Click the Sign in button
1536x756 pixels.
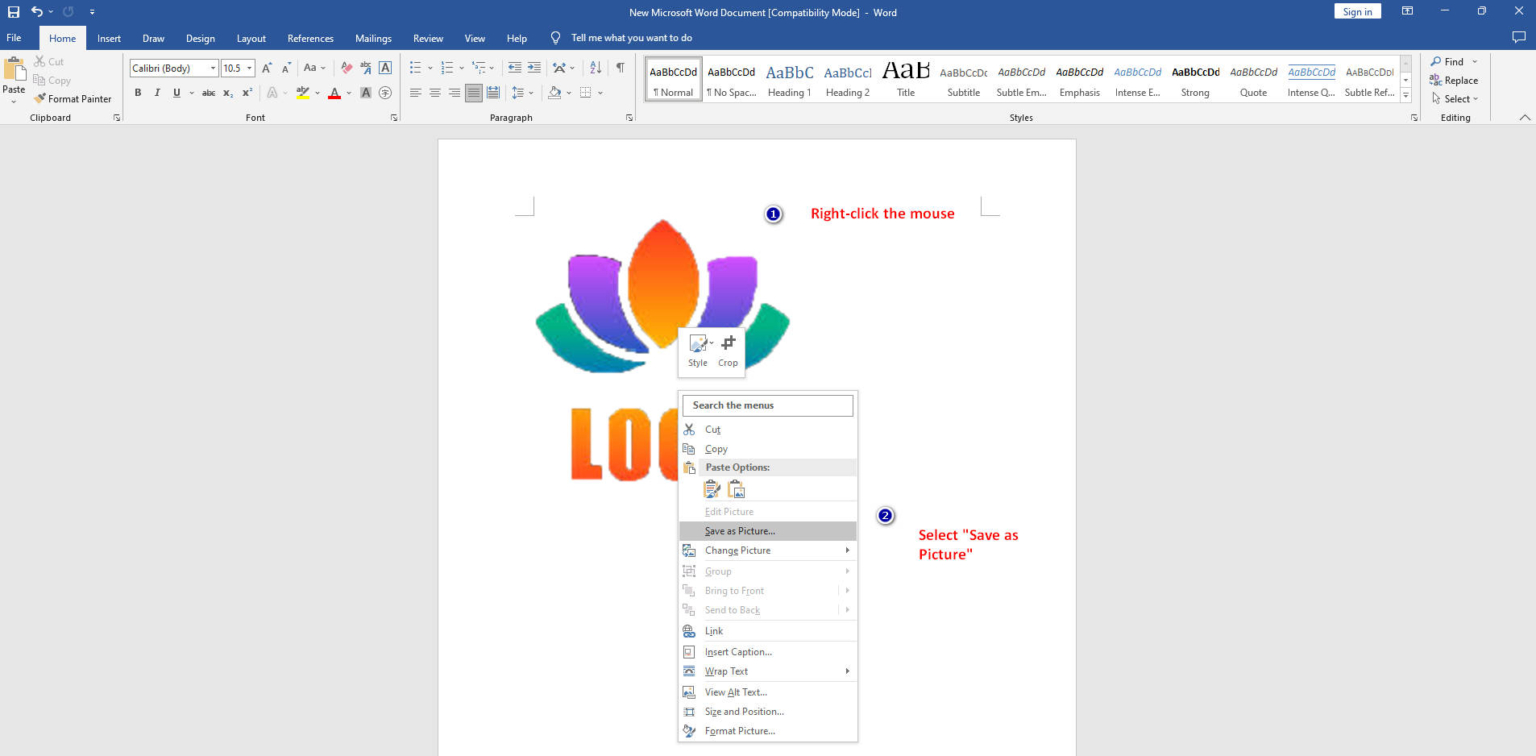(1357, 11)
